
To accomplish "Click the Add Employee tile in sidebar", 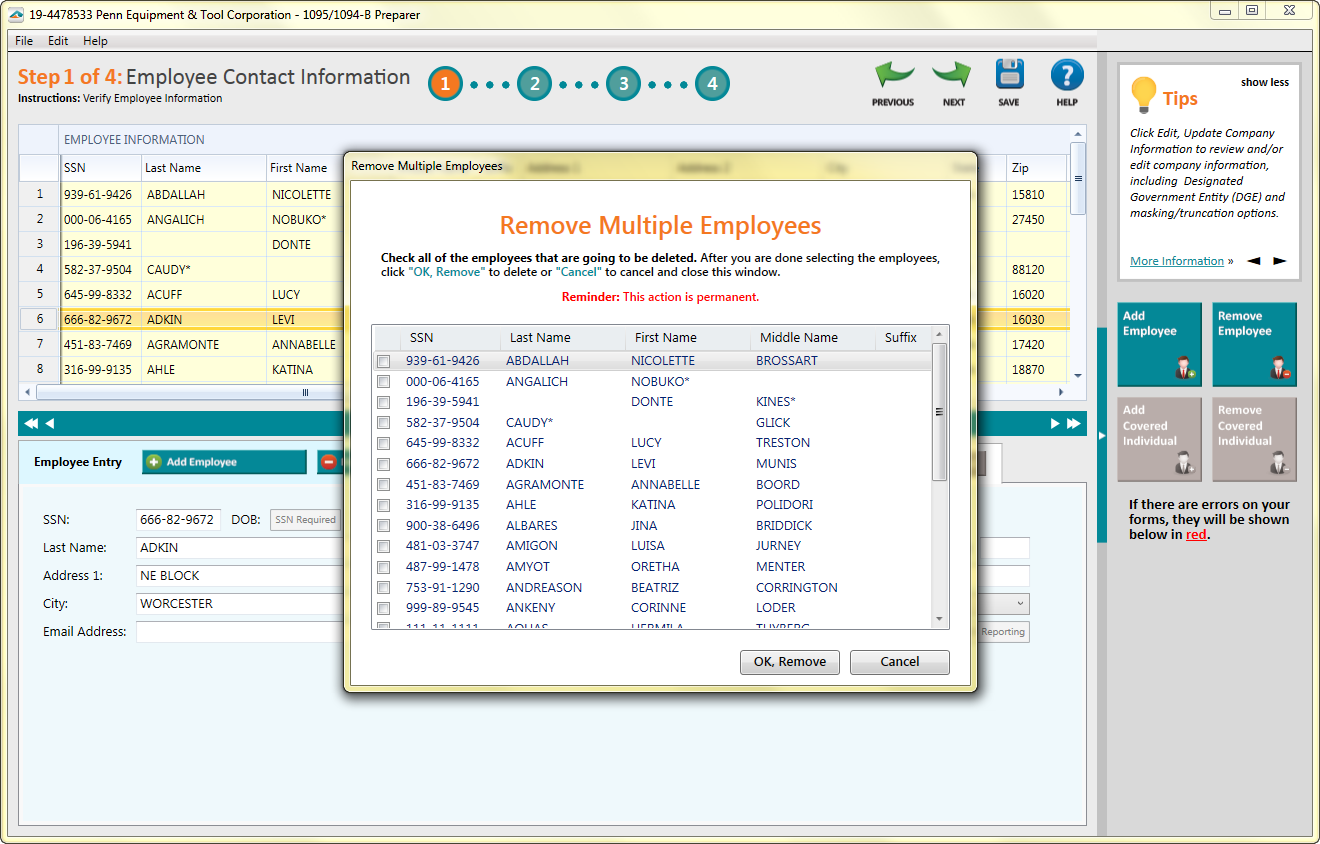I will [x=1159, y=344].
